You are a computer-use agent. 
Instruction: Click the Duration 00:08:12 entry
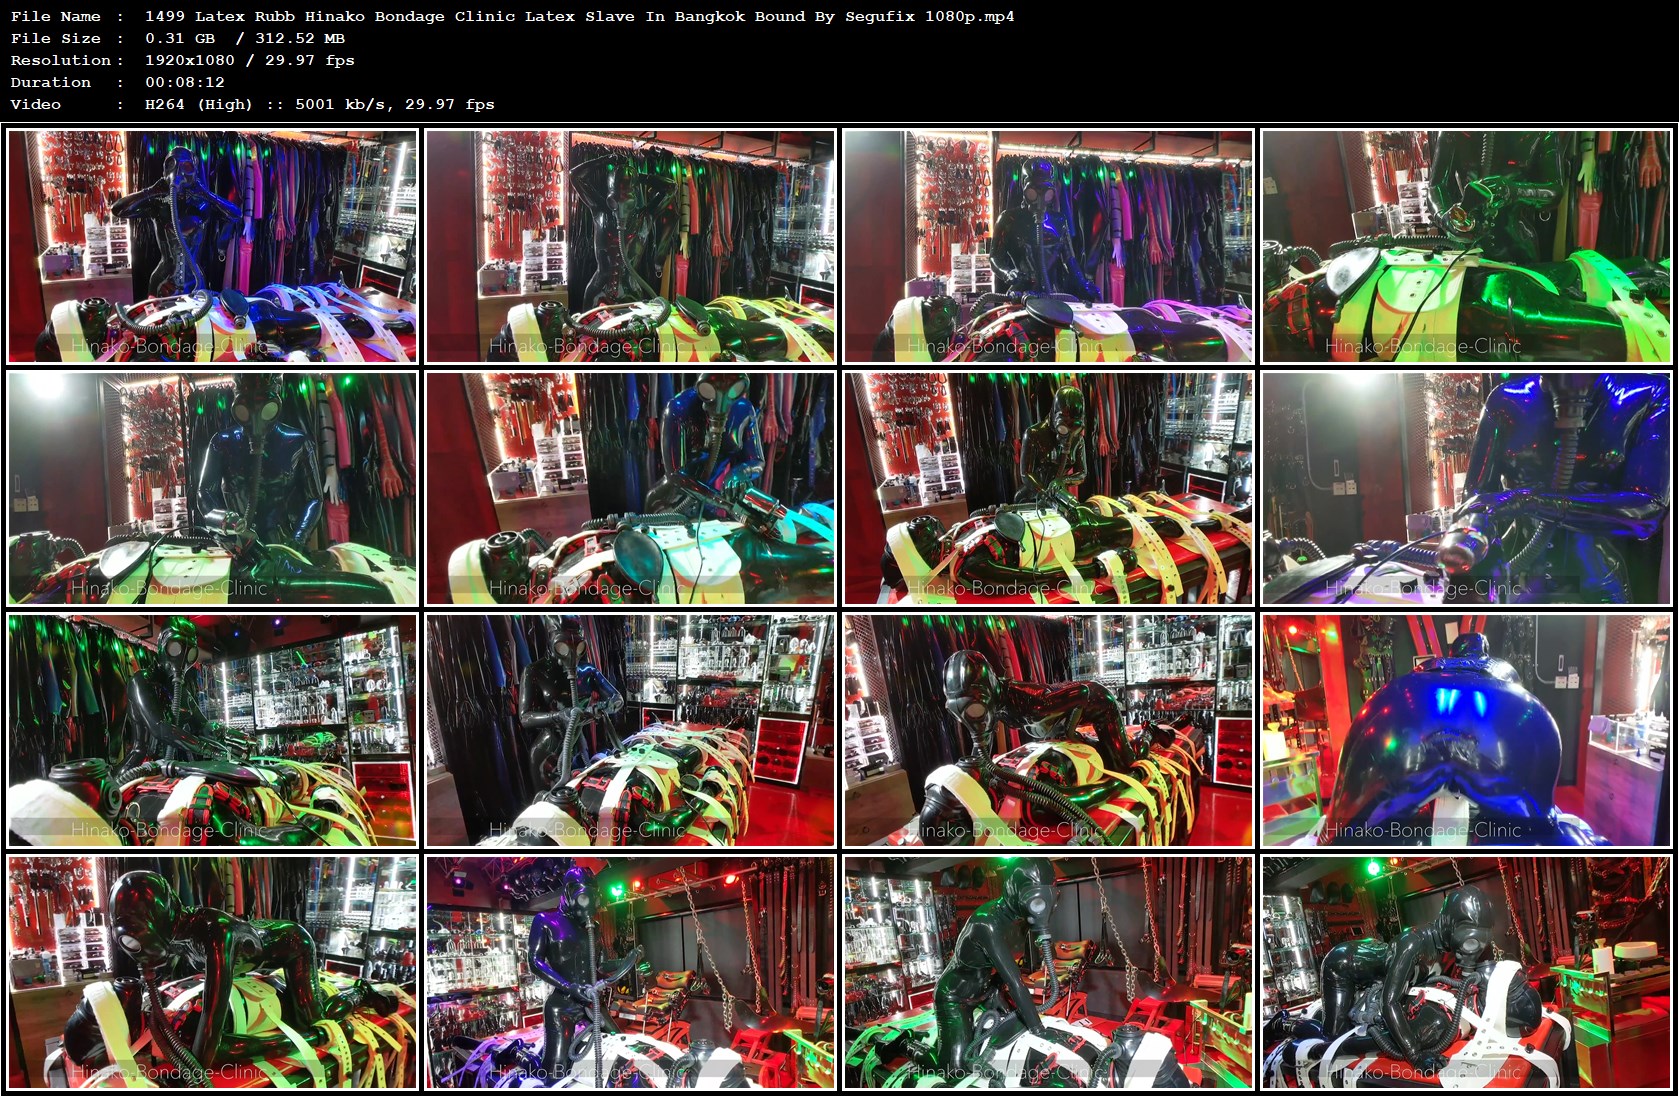pos(186,82)
